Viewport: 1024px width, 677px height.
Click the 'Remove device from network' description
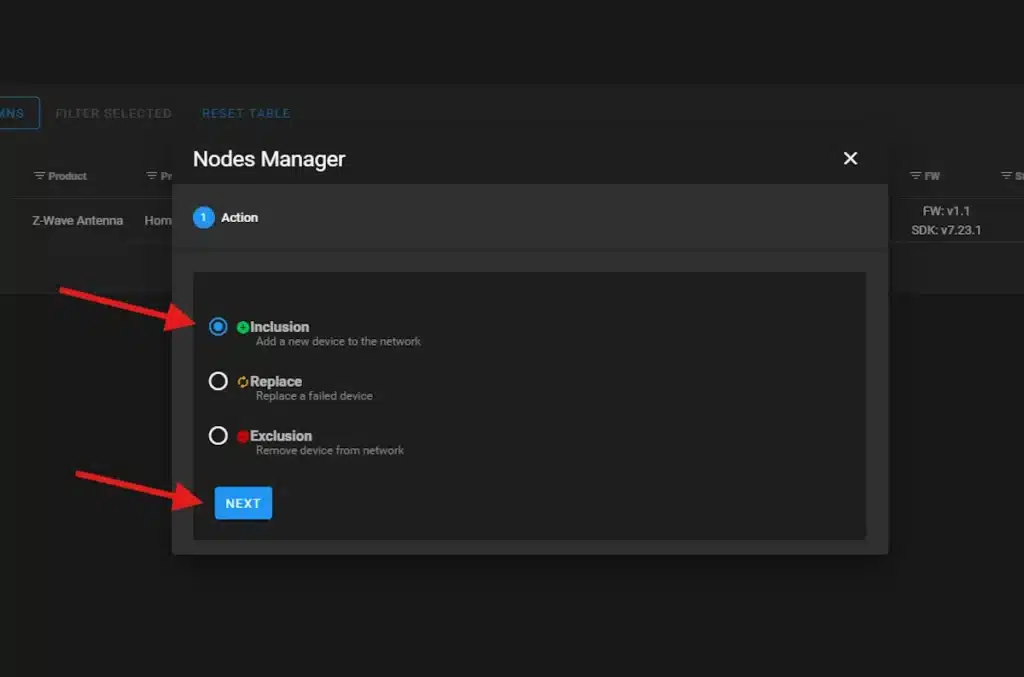(330, 450)
